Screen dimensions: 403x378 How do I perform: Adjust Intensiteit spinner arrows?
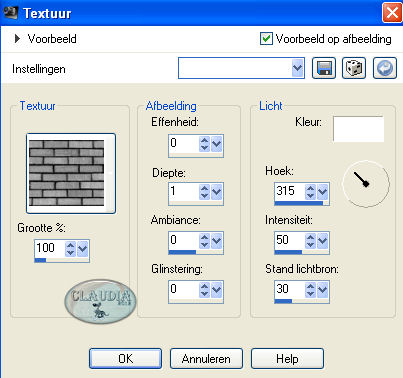310,241
